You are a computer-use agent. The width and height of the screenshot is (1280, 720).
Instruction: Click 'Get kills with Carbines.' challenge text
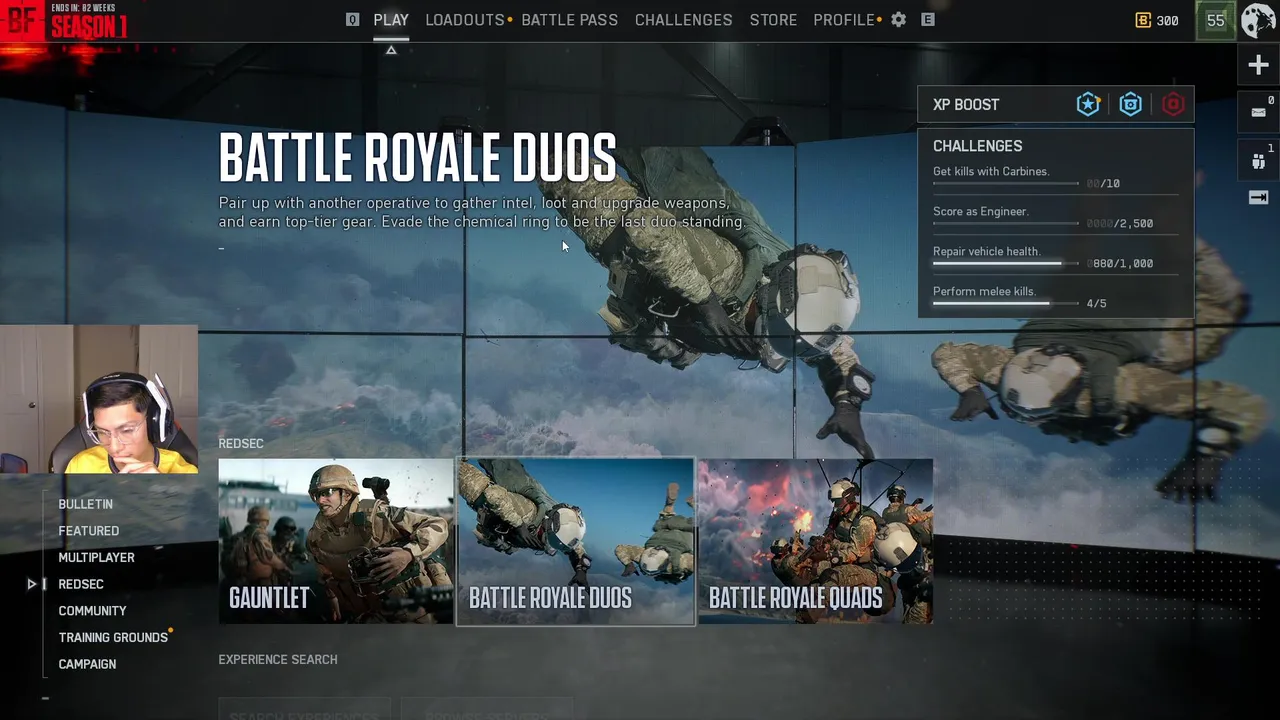pos(991,172)
